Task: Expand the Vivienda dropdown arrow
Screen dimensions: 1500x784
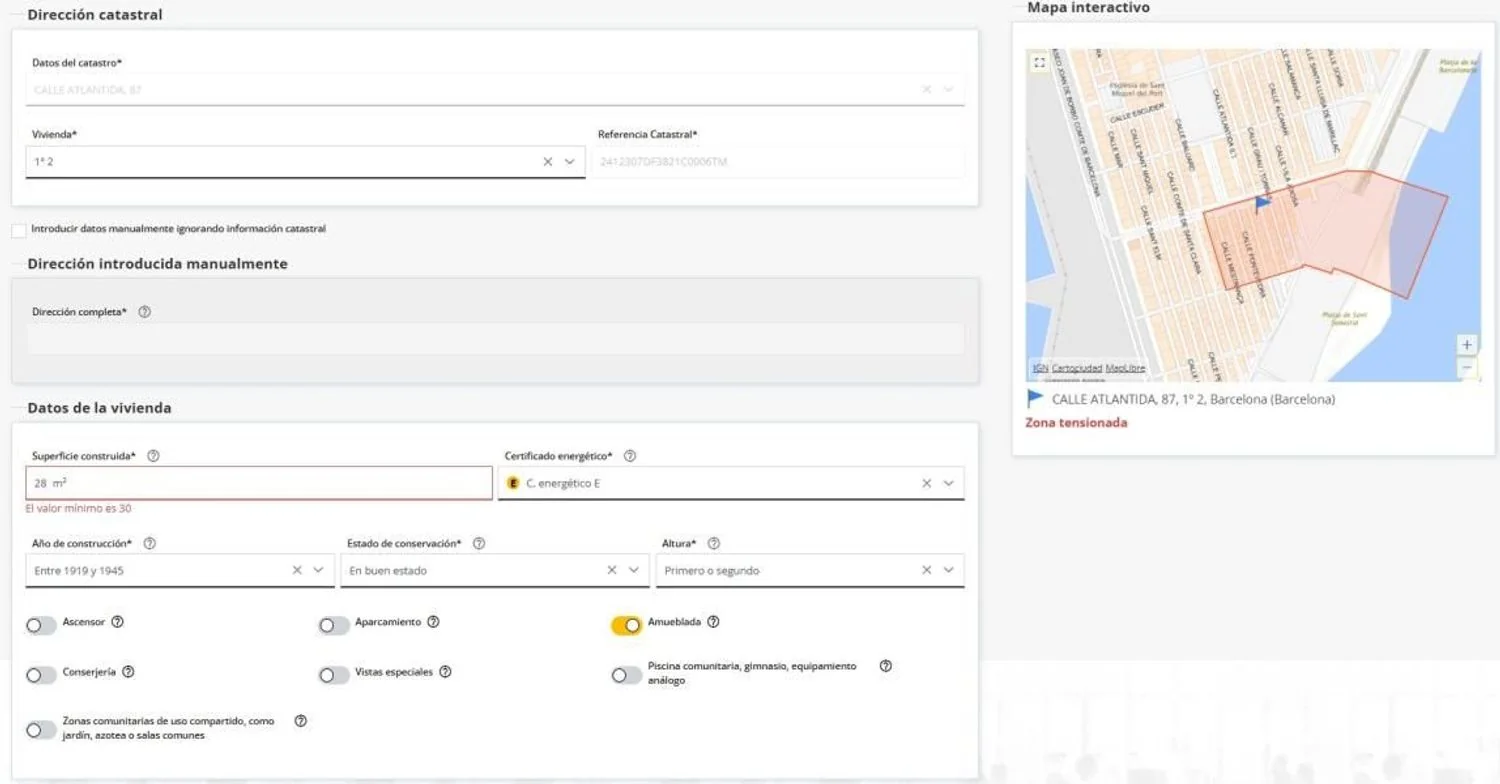Action: [x=570, y=161]
